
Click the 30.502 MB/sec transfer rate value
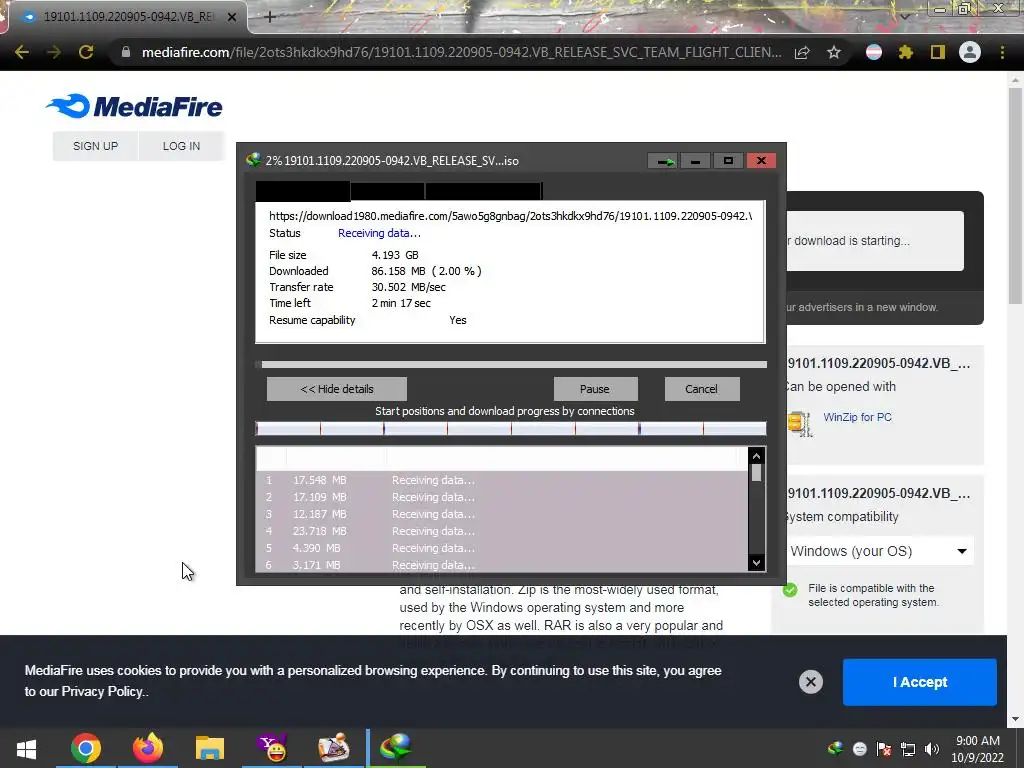[409, 287]
